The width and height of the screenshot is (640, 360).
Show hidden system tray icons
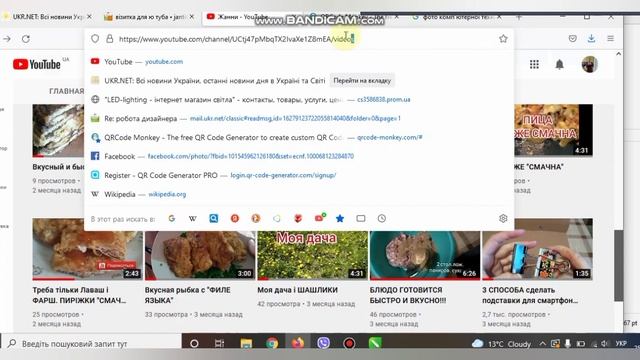tap(542, 344)
